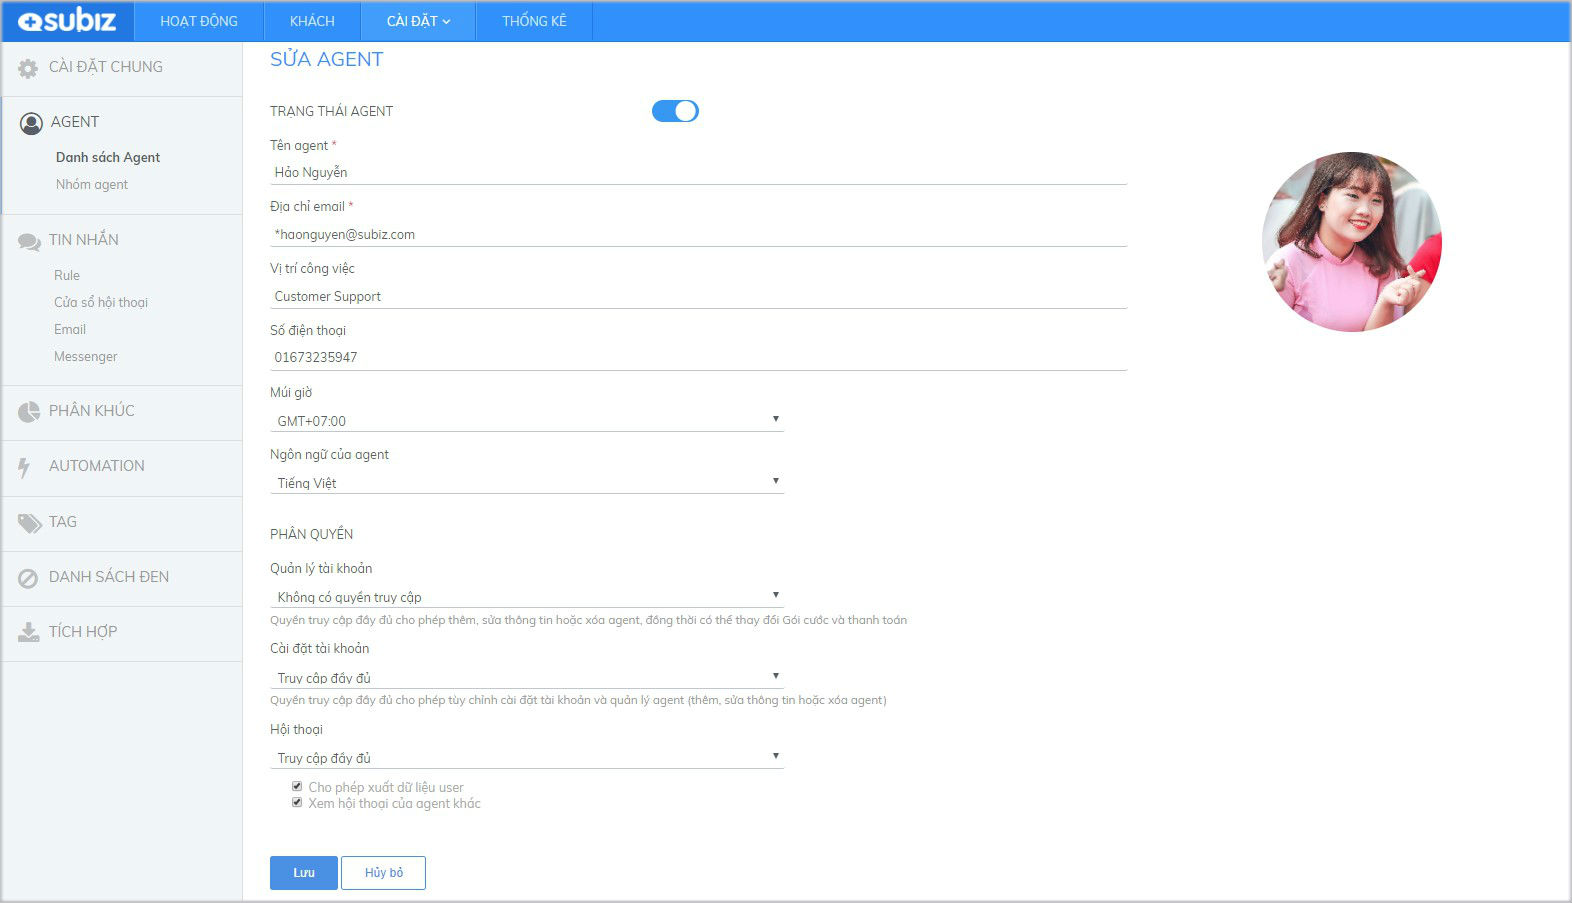Expand the Quản lý tài khoản dropdown
The height and width of the screenshot is (903, 1572).
click(x=526, y=597)
